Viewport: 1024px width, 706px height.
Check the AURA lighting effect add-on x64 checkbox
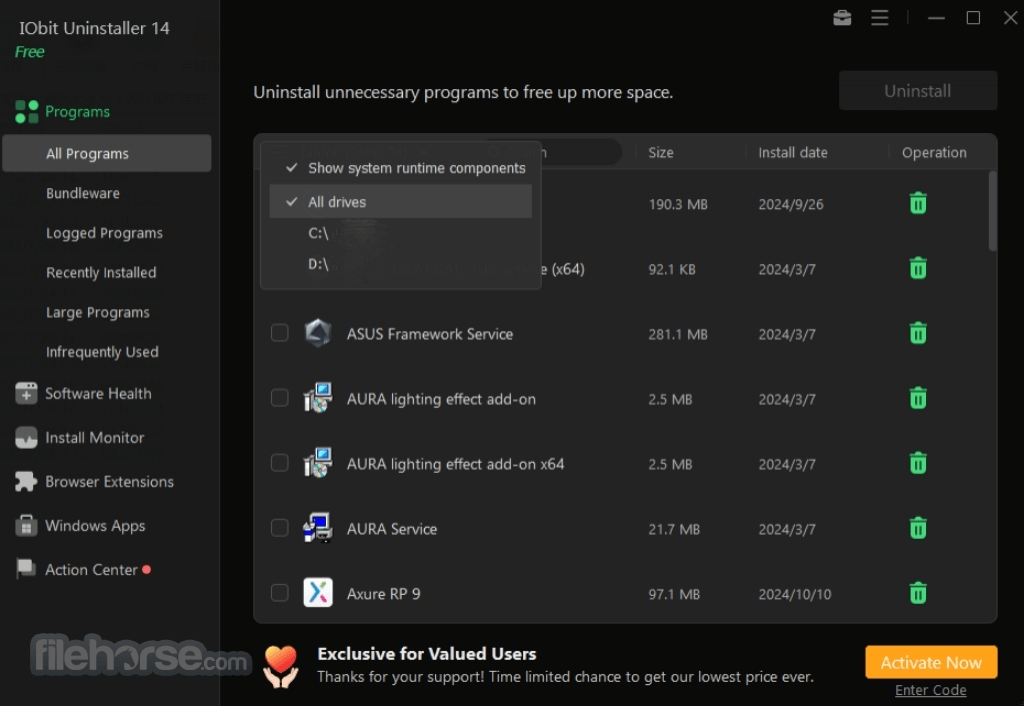(x=280, y=463)
